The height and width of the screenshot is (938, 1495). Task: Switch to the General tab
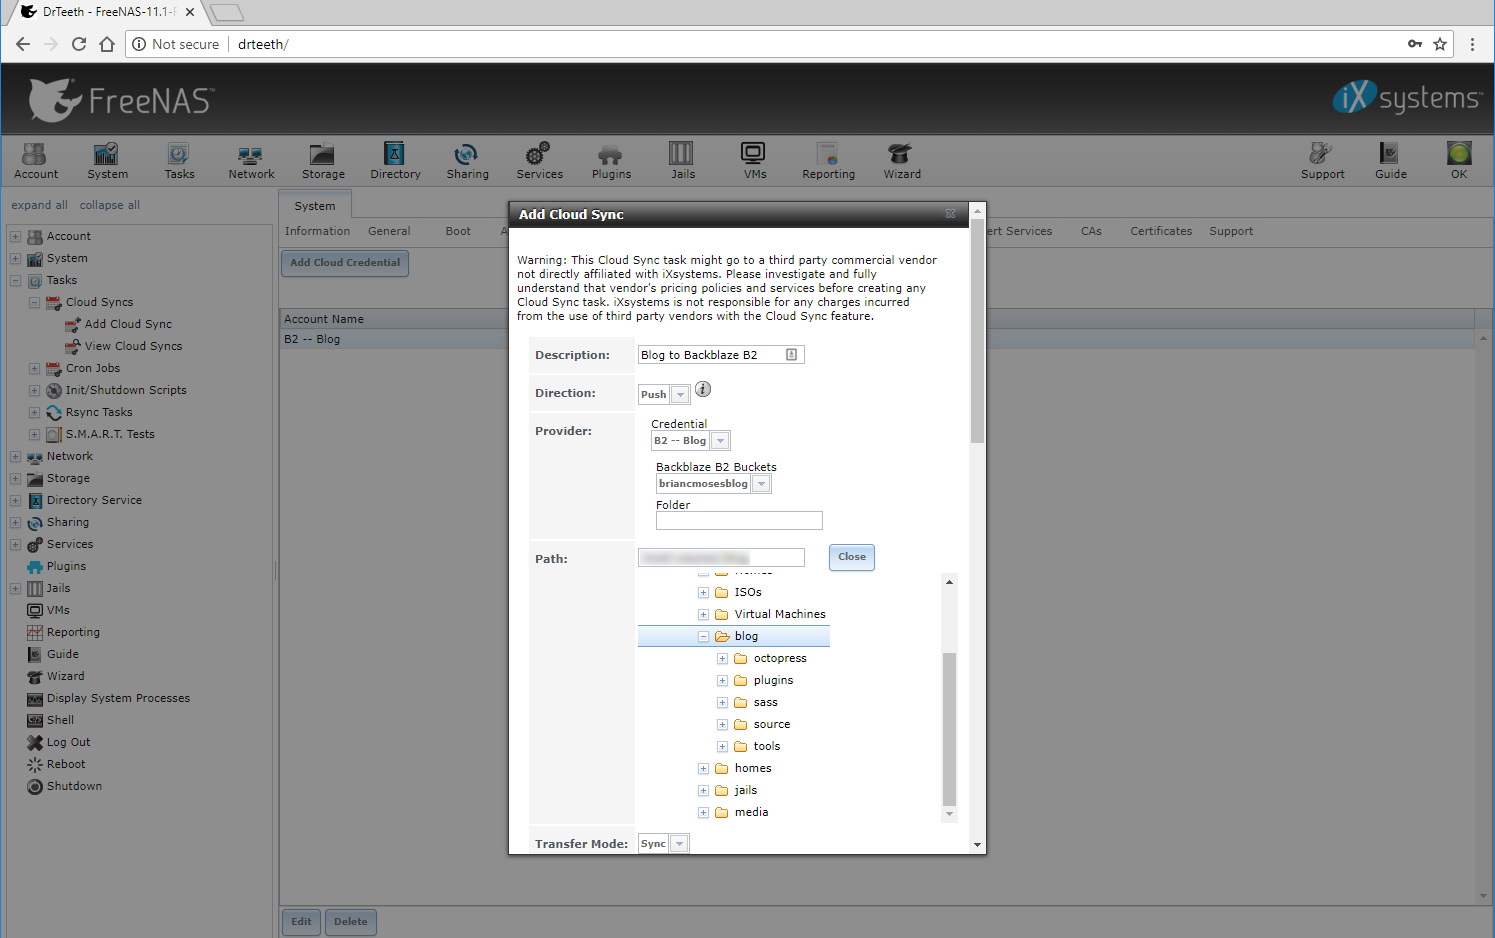click(x=389, y=231)
